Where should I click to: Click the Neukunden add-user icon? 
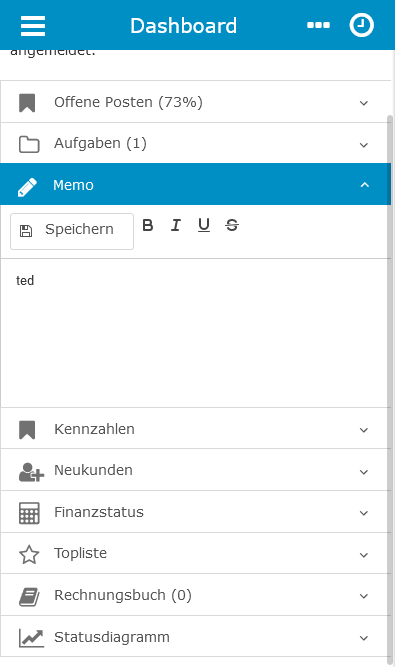click(x=31, y=472)
